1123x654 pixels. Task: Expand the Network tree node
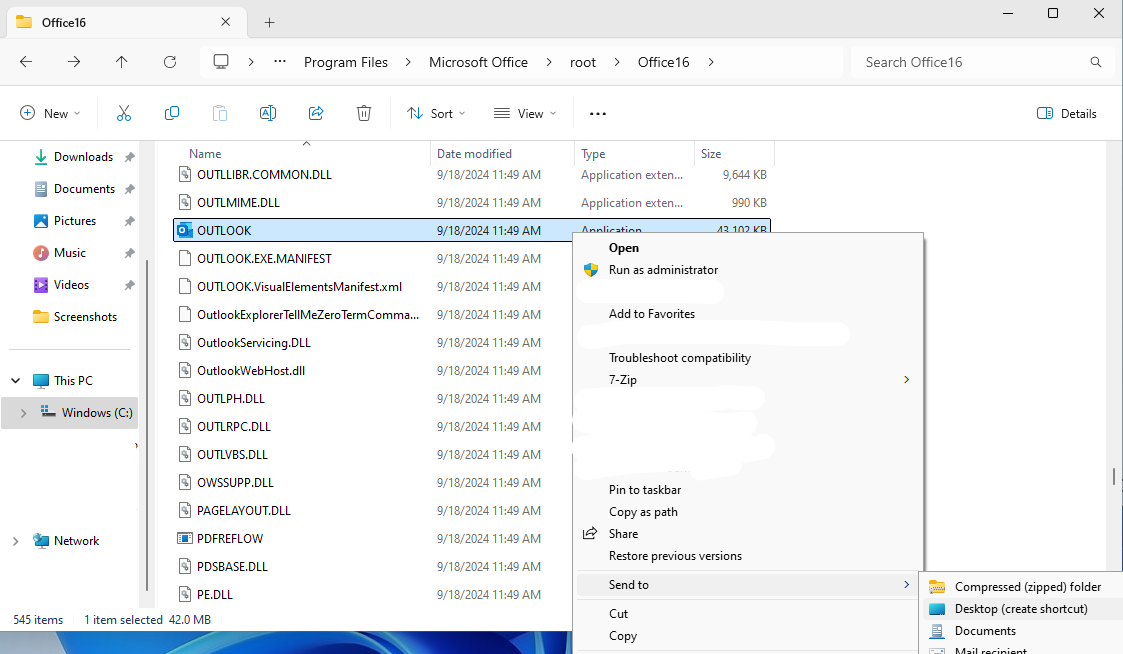[16, 541]
